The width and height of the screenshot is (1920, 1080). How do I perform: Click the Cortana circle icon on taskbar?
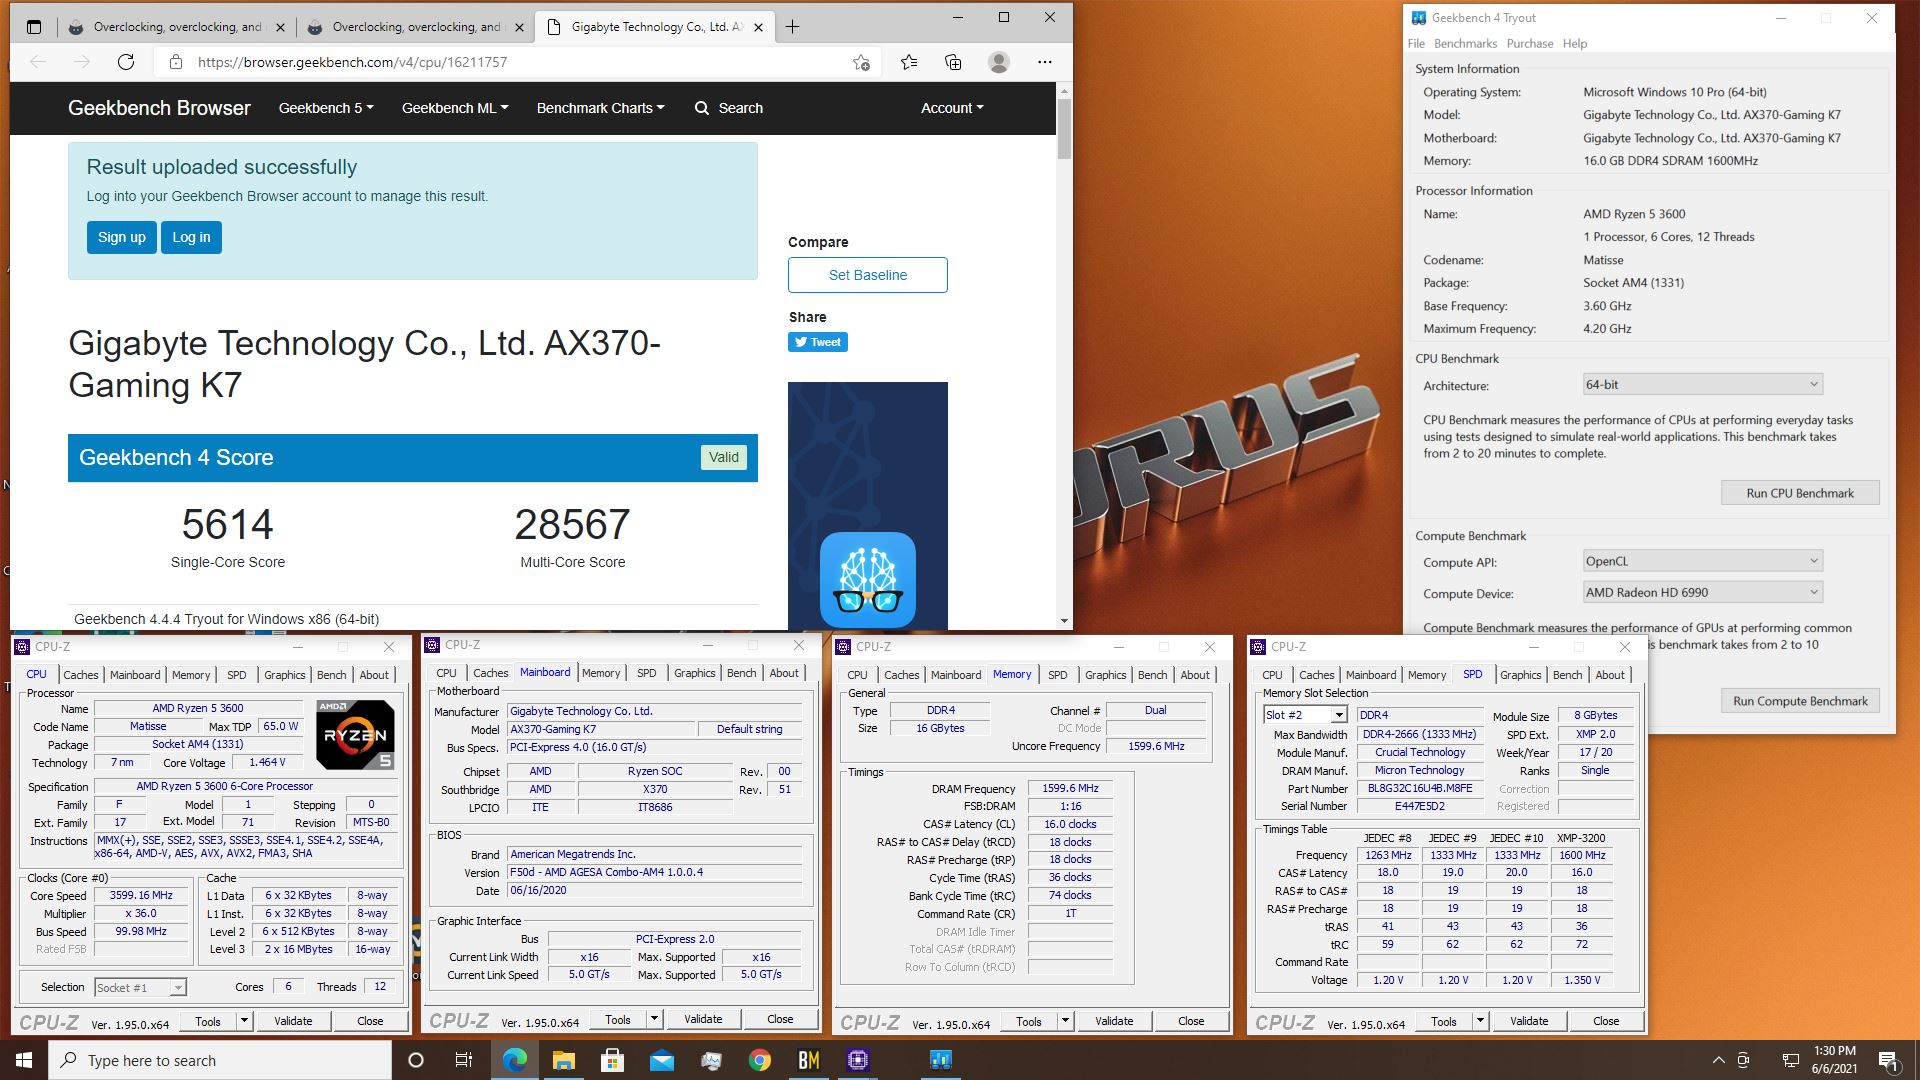click(416, 1060)
